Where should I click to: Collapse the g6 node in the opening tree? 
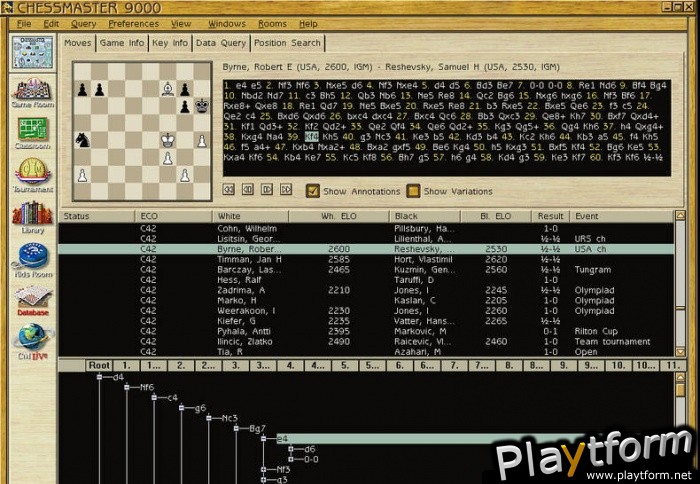pos(181,408)
